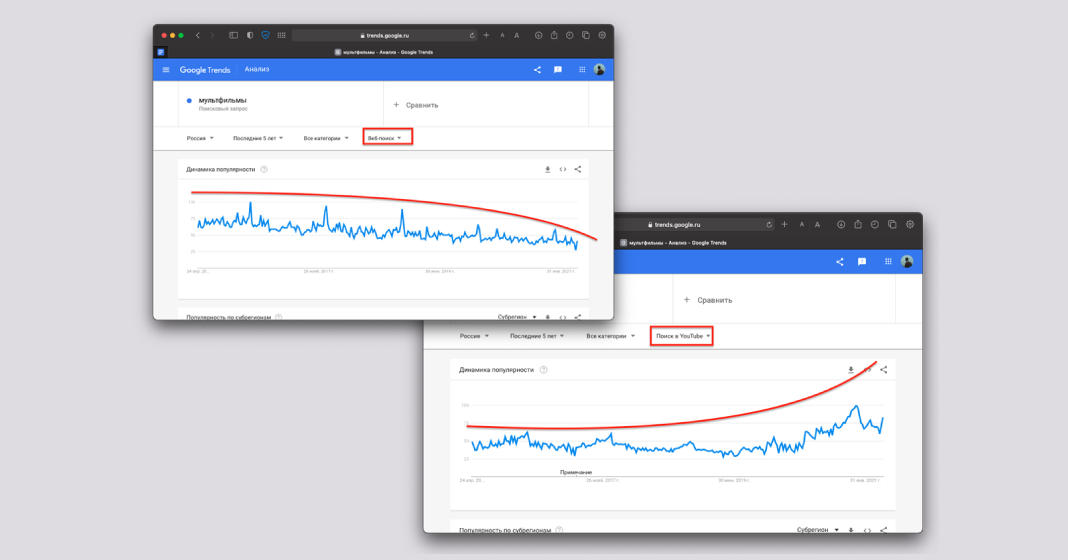Image resolution: width=1068 pixels, height=560 pixels.
Task: Click Сравнить in the front window
Action: pos(416,105)
